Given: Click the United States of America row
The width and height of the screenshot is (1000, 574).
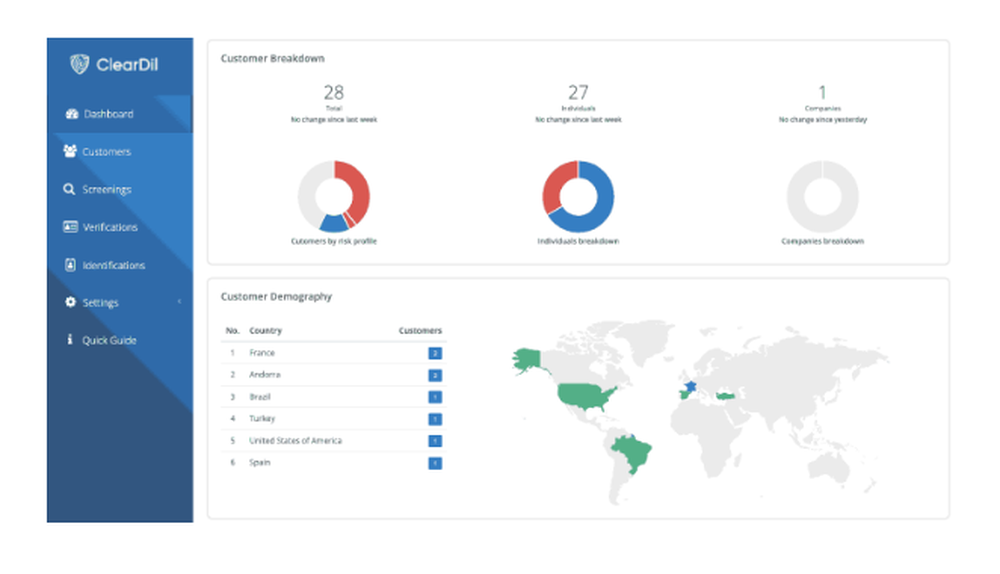Looking at the screenshot, I should click(x=334, y=441).
